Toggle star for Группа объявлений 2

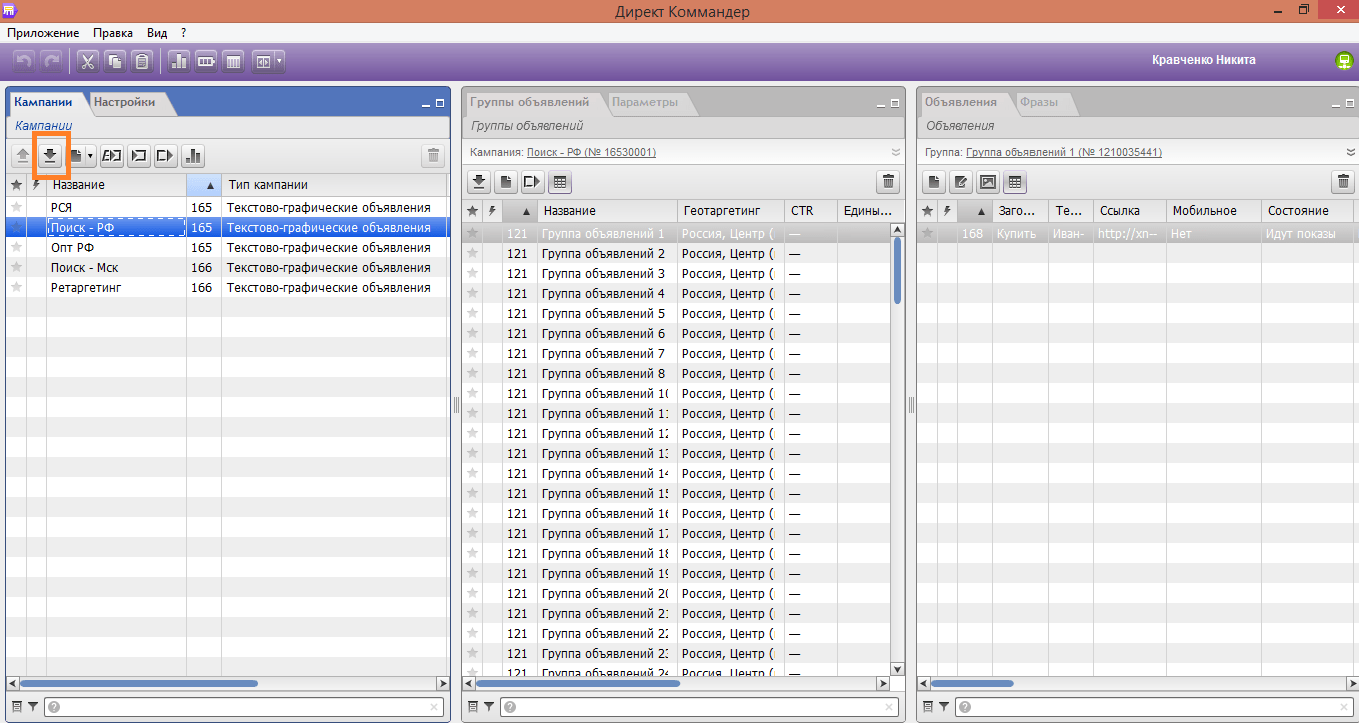(473, 253)
